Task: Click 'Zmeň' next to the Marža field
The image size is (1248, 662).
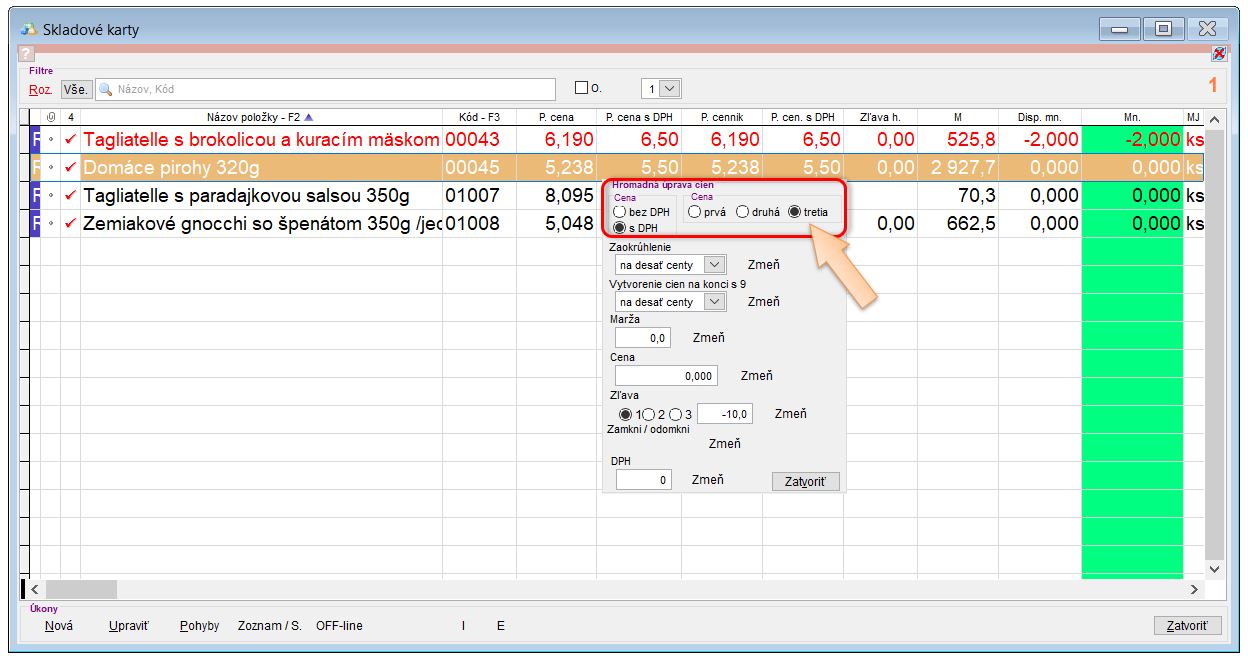Action: point(708,338)
